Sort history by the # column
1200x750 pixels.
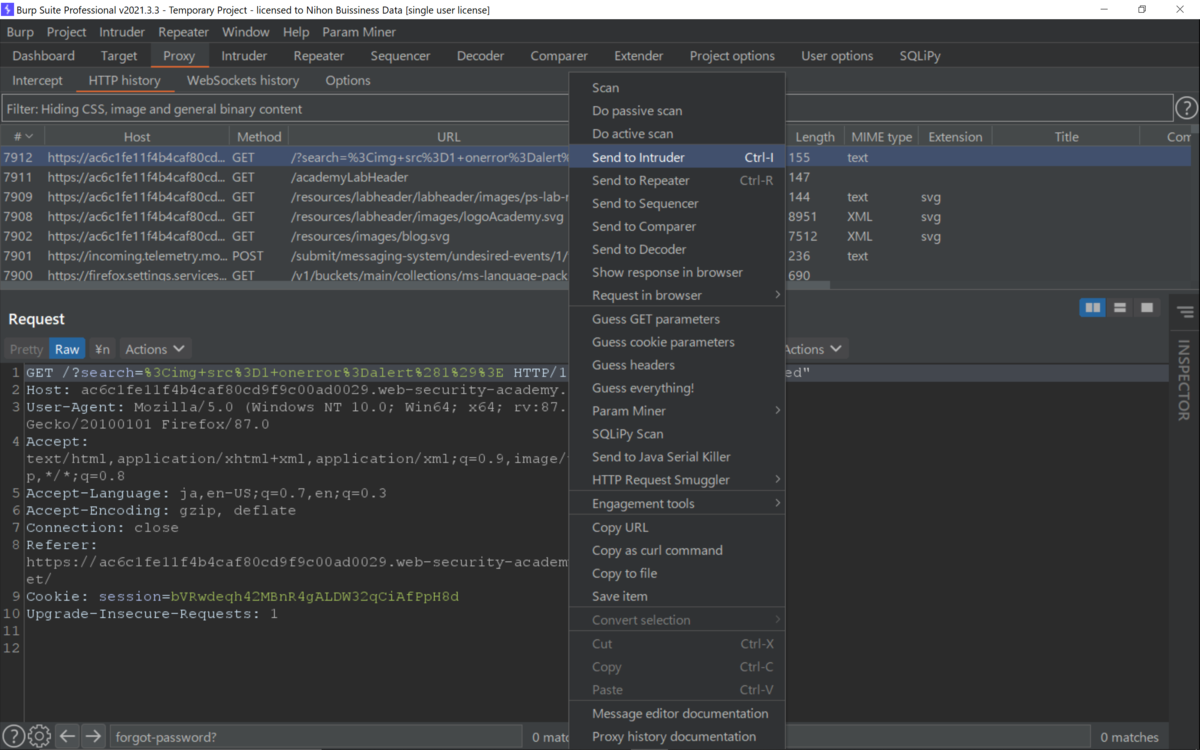22,137
